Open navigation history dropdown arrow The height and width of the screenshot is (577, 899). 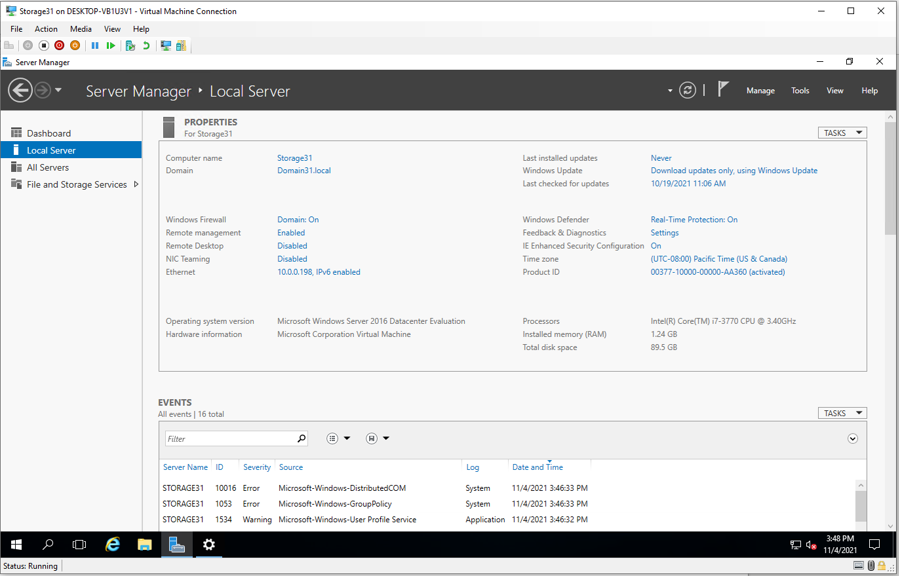point(58,91)
